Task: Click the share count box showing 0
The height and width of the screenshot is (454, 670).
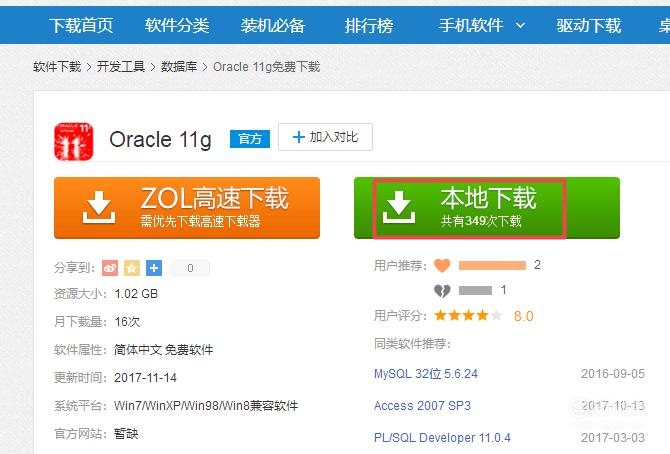Action: [190, 268]
